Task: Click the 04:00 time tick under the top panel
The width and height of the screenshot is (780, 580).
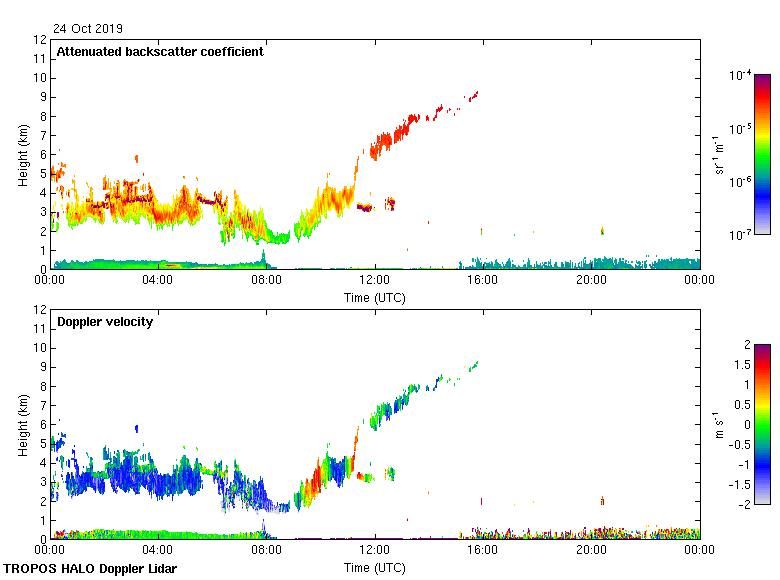Action: pyautogui.click(x=159, y=281)
